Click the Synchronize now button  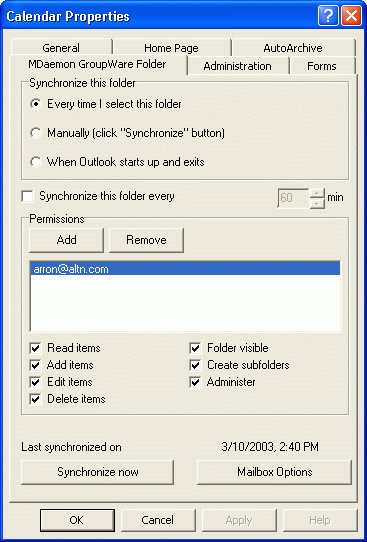tap(97, 472)
